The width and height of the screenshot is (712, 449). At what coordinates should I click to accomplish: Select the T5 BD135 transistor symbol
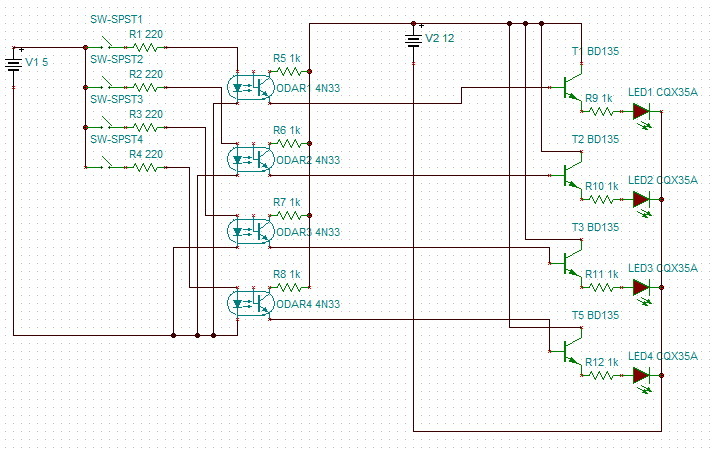click(x=572, y=351)
